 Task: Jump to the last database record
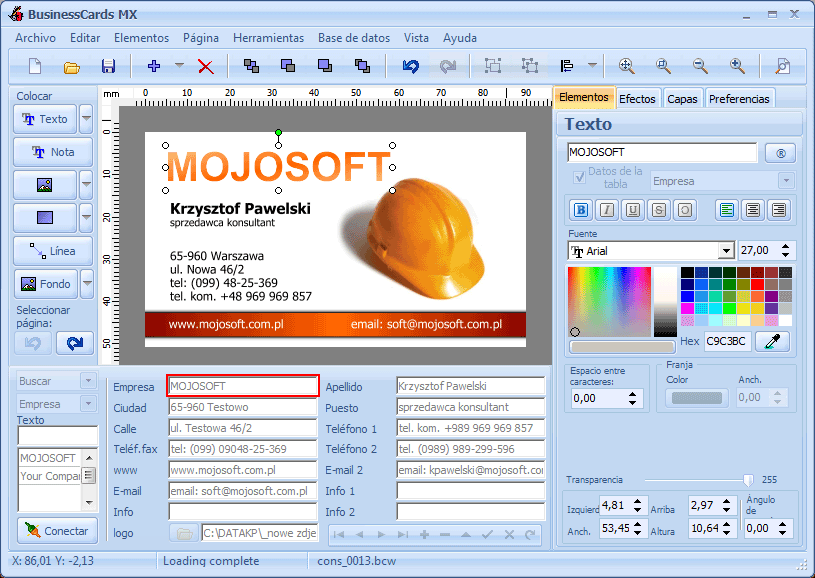point(403,534)
